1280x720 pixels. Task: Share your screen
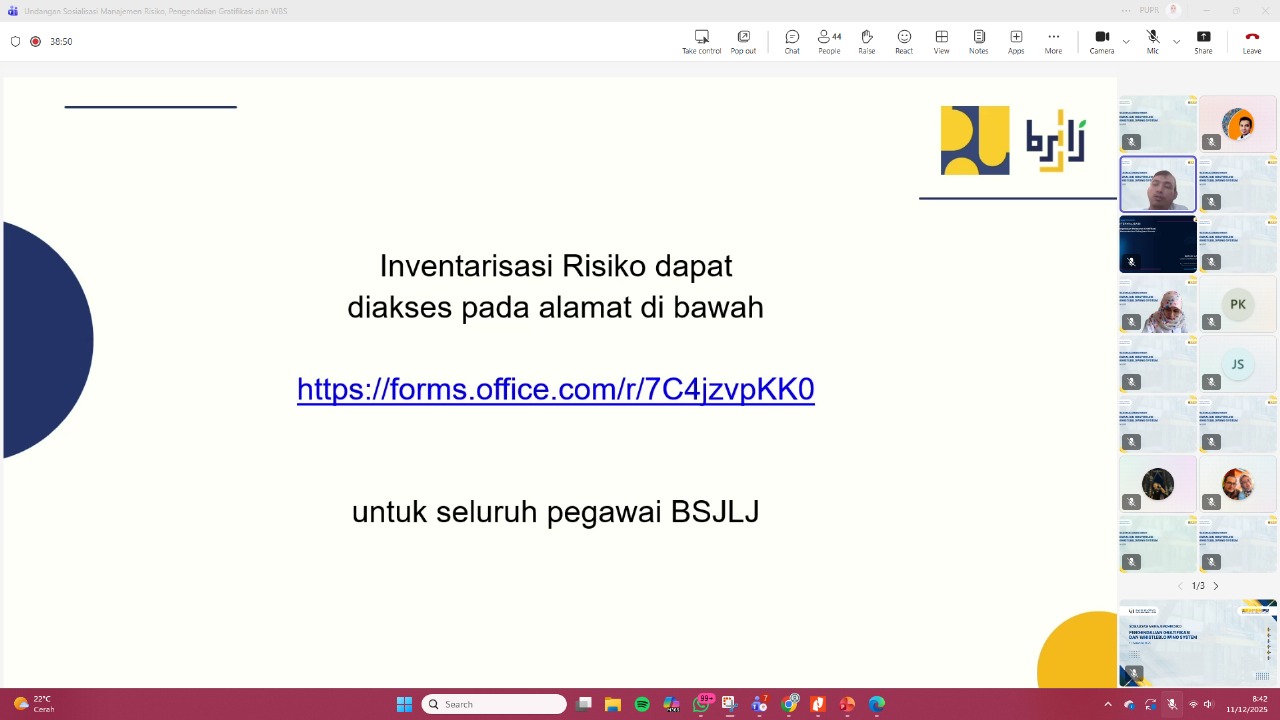1203,41
